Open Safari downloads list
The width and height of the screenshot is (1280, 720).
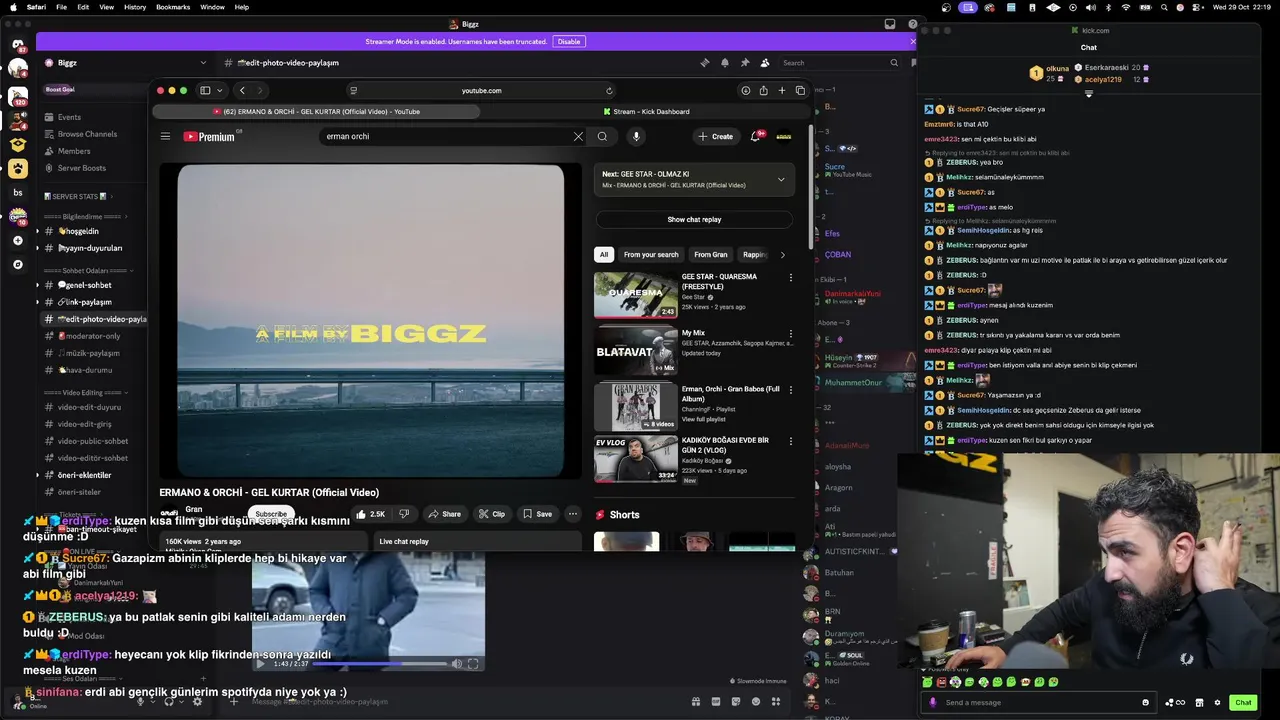(x=745, y=90)
